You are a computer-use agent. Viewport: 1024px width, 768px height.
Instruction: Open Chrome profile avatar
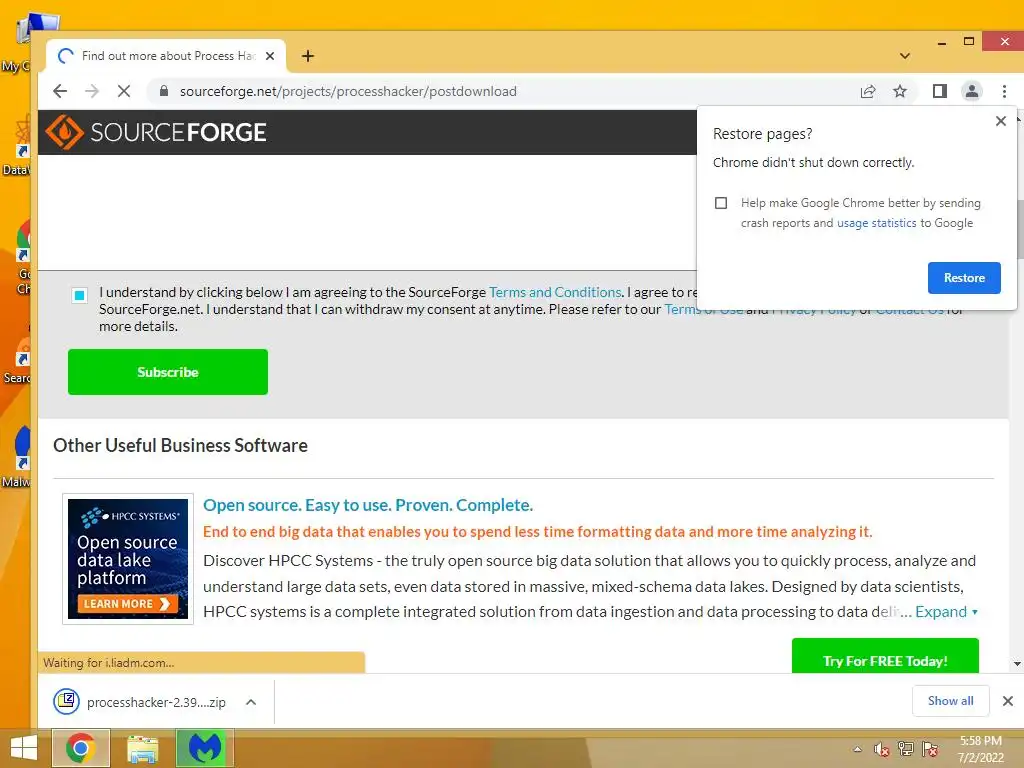(972, 91)
